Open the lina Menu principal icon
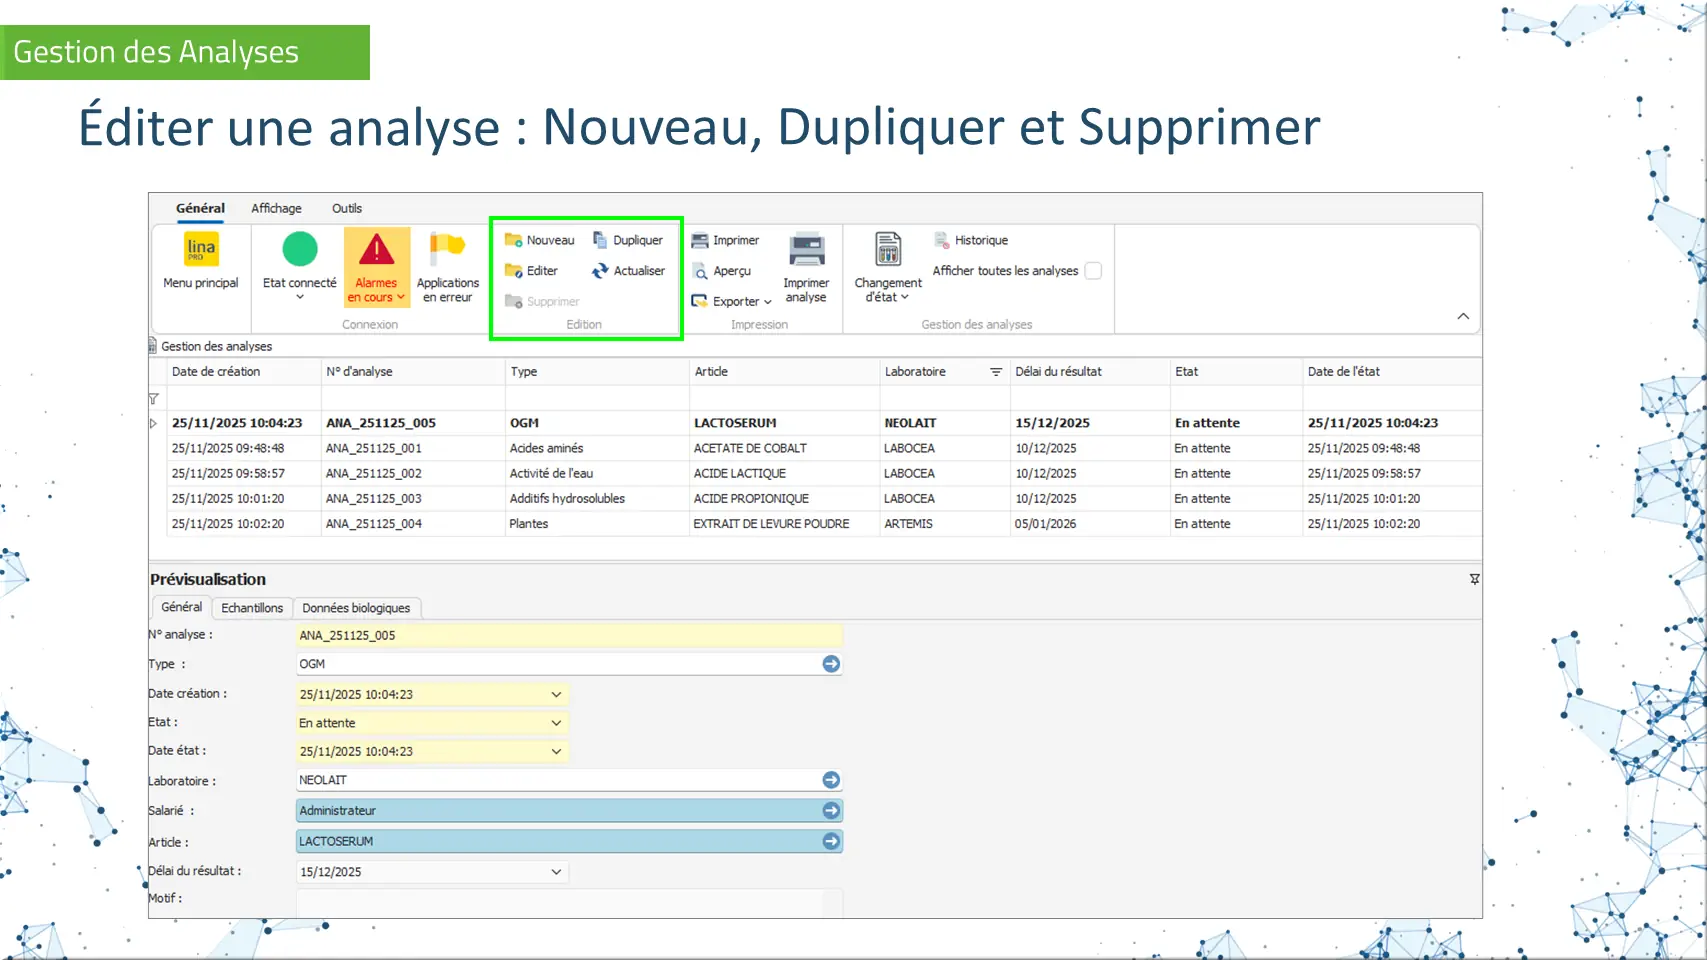This screenshot has width=1707, height=960. [x=201, y=249]
